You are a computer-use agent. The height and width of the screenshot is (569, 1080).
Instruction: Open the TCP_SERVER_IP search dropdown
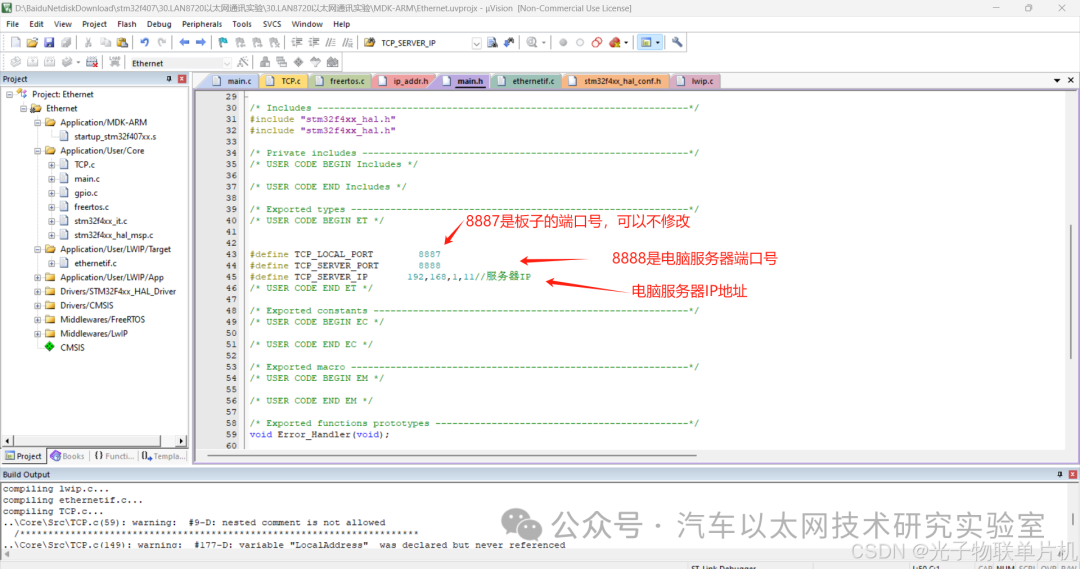point(476,43)
